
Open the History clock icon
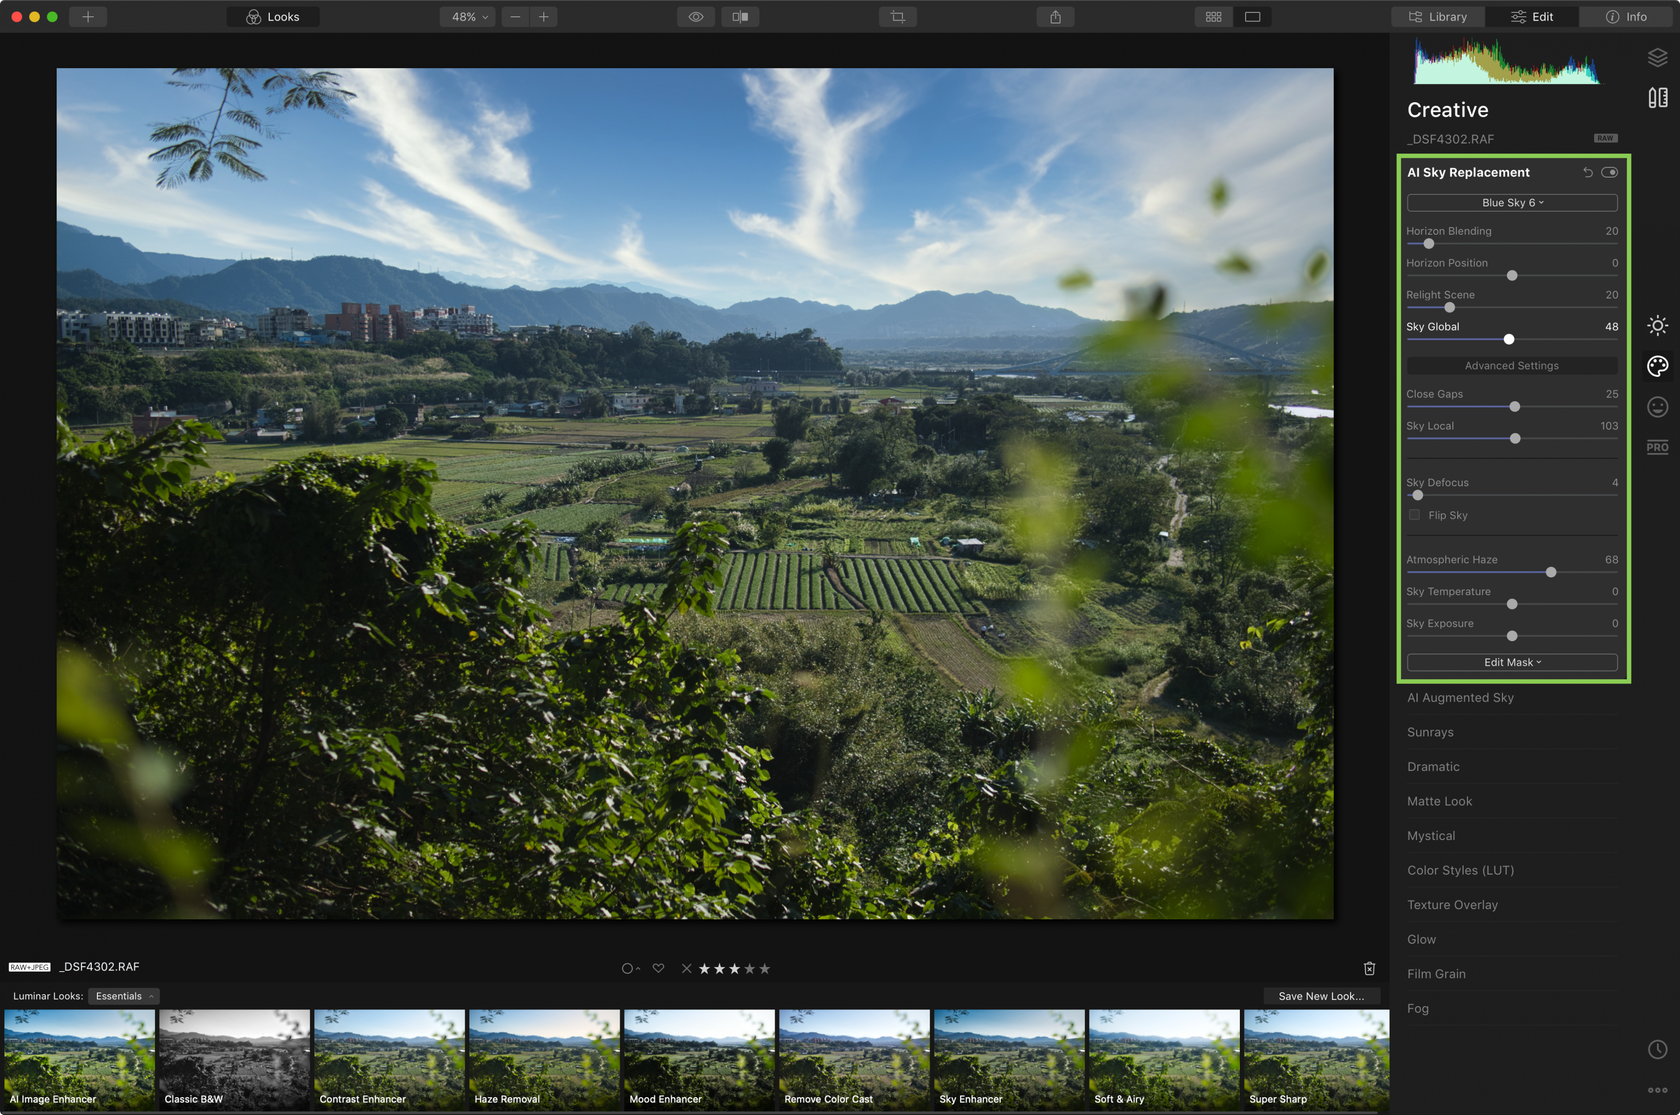1658,1049
